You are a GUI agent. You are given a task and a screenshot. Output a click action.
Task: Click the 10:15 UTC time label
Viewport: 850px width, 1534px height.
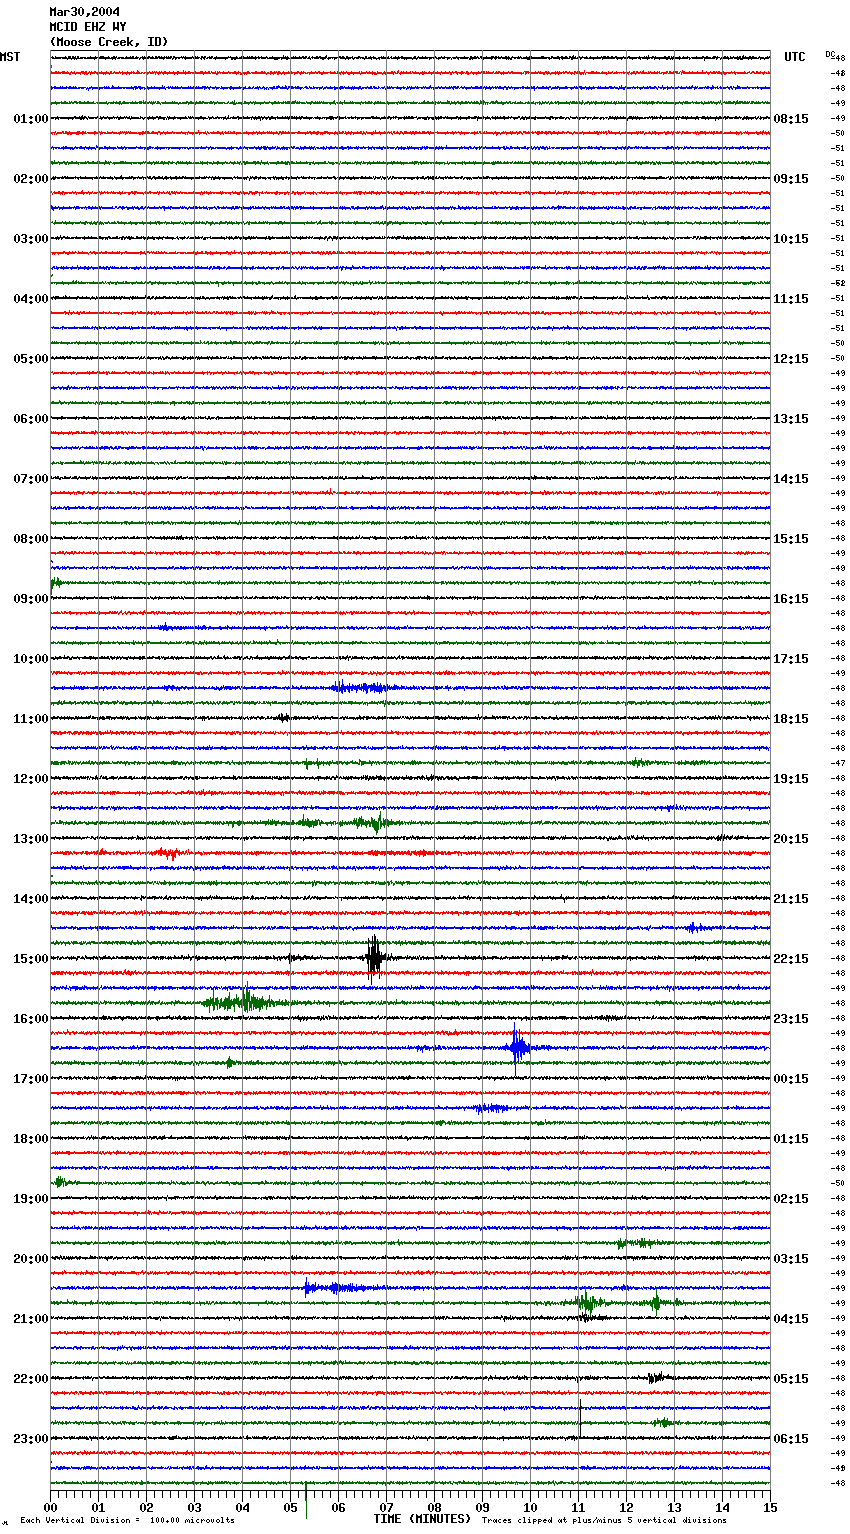(791, 239)
